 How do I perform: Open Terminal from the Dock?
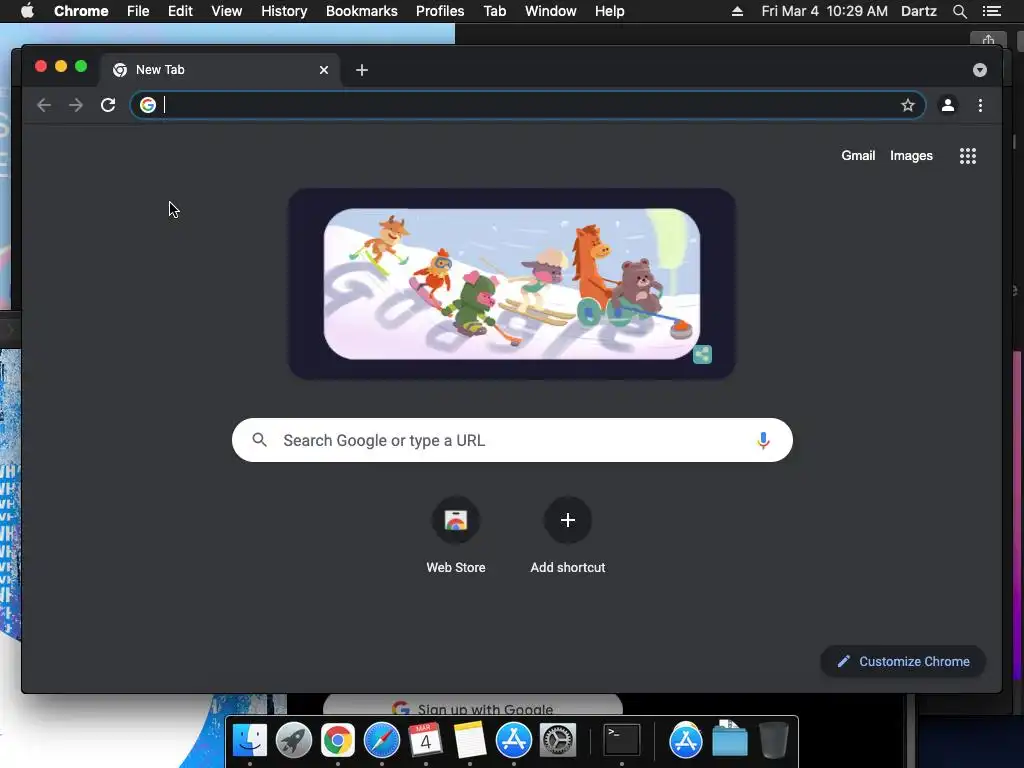point(621,740)
